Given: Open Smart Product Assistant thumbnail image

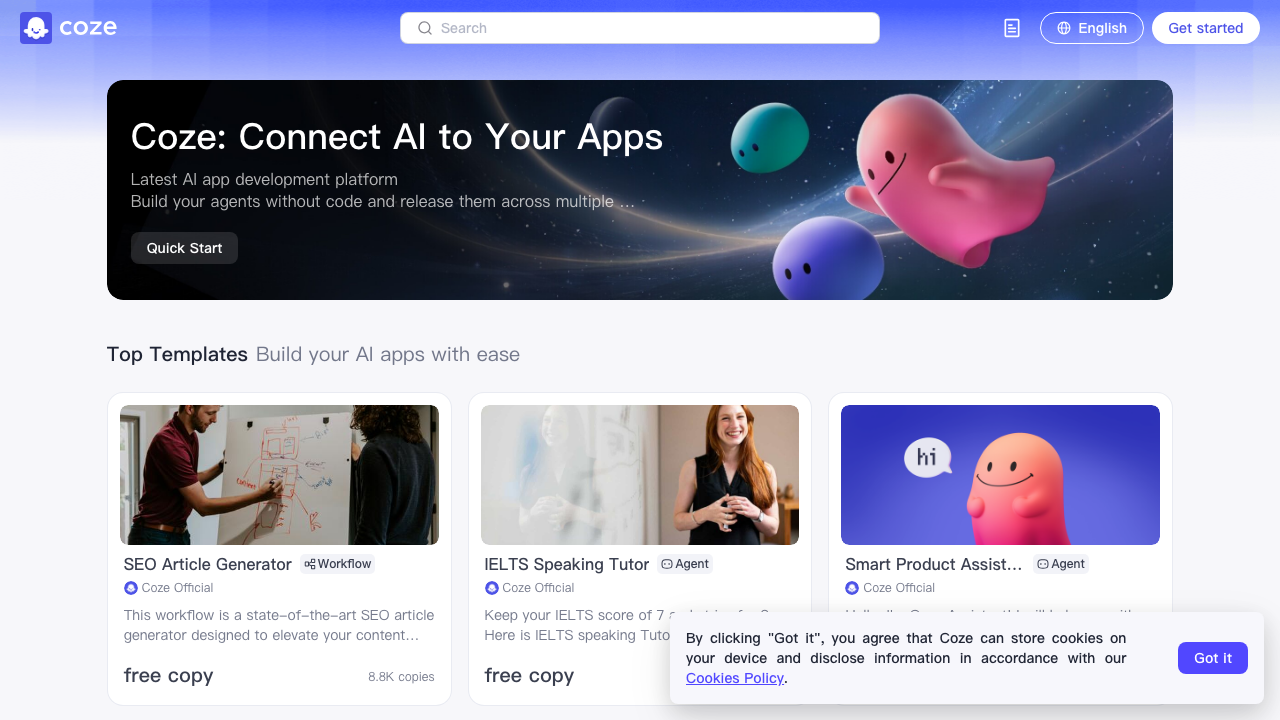Looking at the screenshot, I should pos(1000,475).
